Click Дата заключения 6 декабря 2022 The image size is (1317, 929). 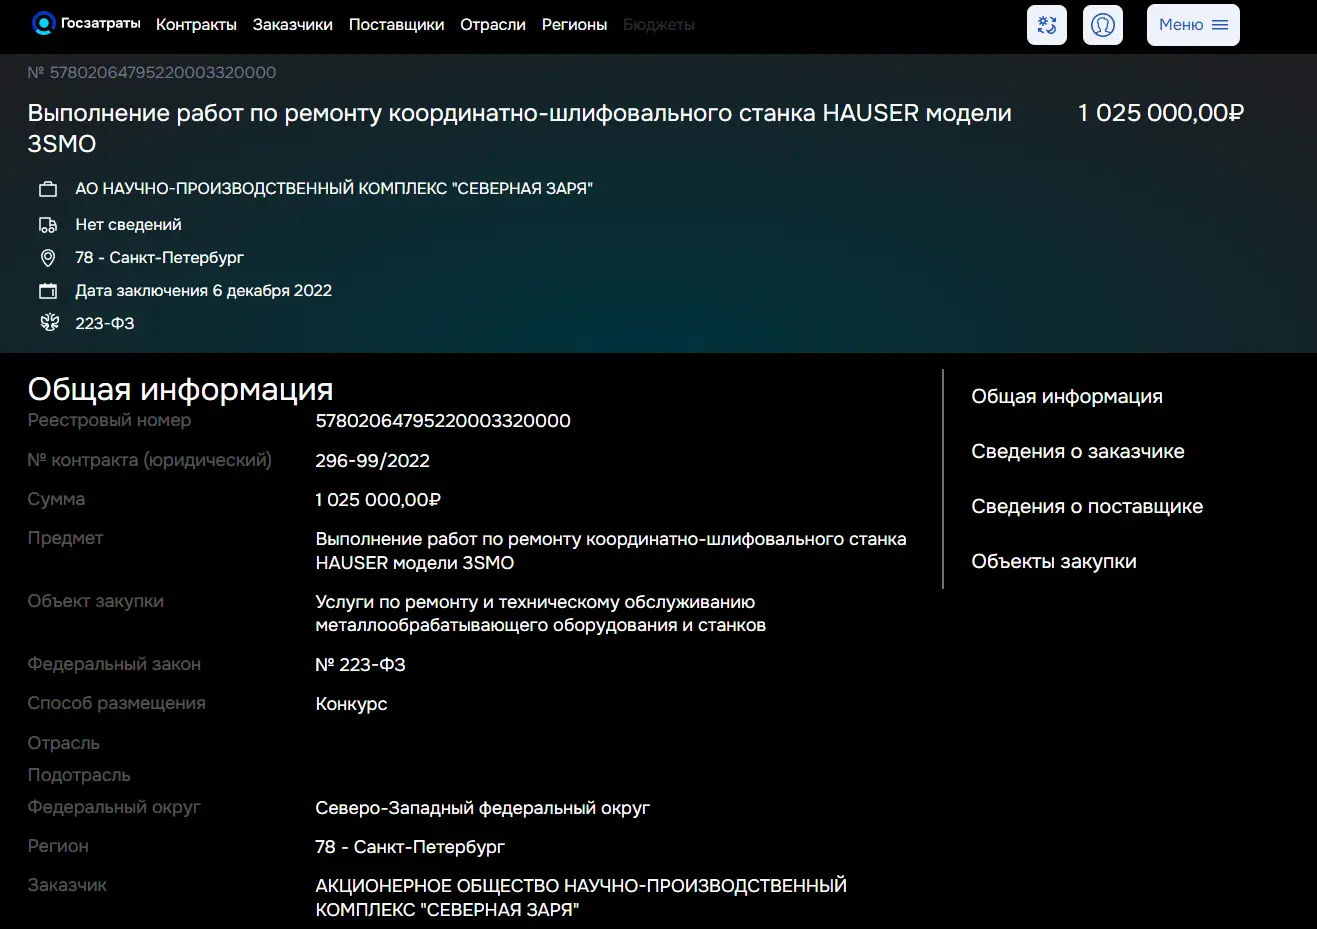click(x=203, y=291)
